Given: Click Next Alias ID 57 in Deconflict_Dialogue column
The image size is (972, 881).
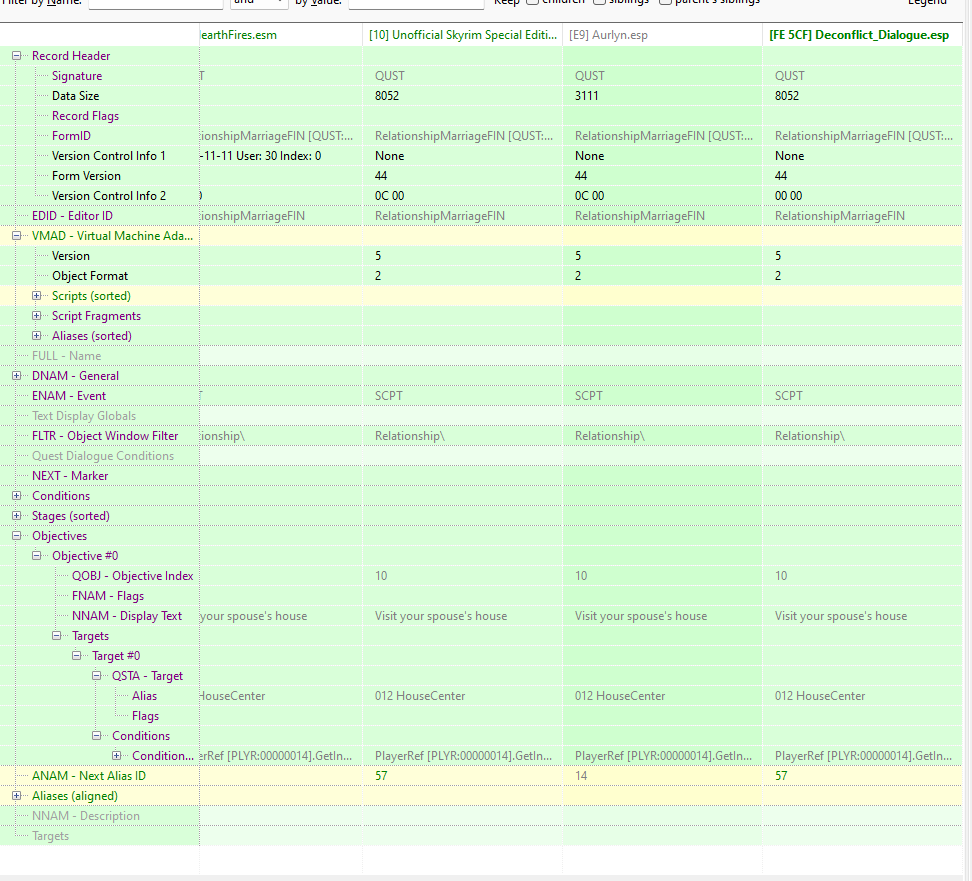Looking at the screenshot, I should [x=781, y=776].
